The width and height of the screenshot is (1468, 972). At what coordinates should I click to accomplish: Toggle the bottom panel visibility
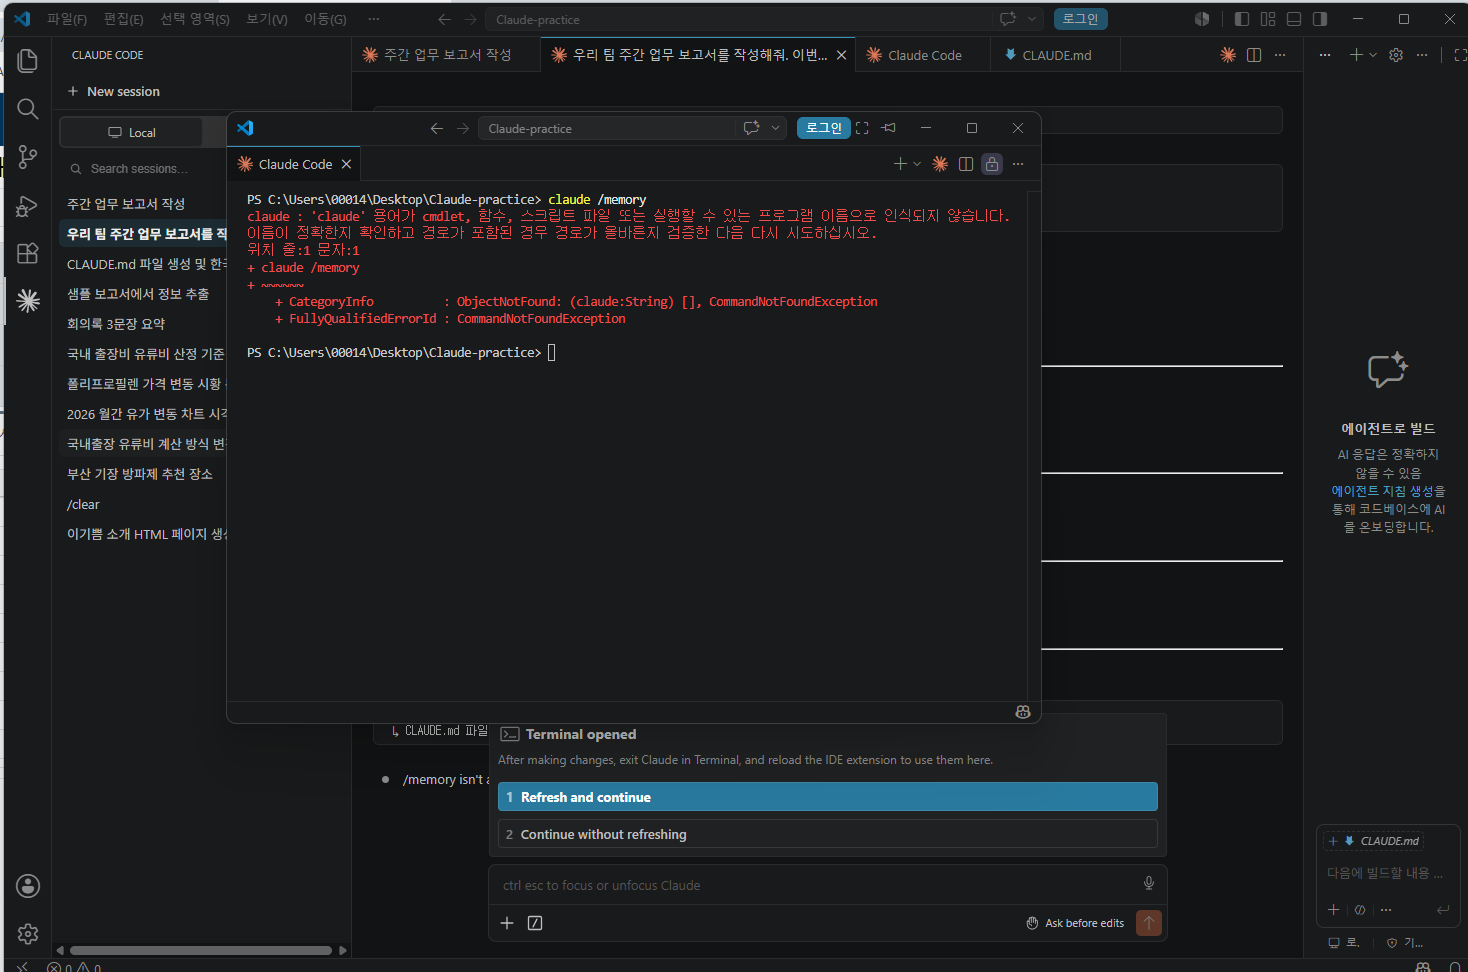tap(1294, 19)
